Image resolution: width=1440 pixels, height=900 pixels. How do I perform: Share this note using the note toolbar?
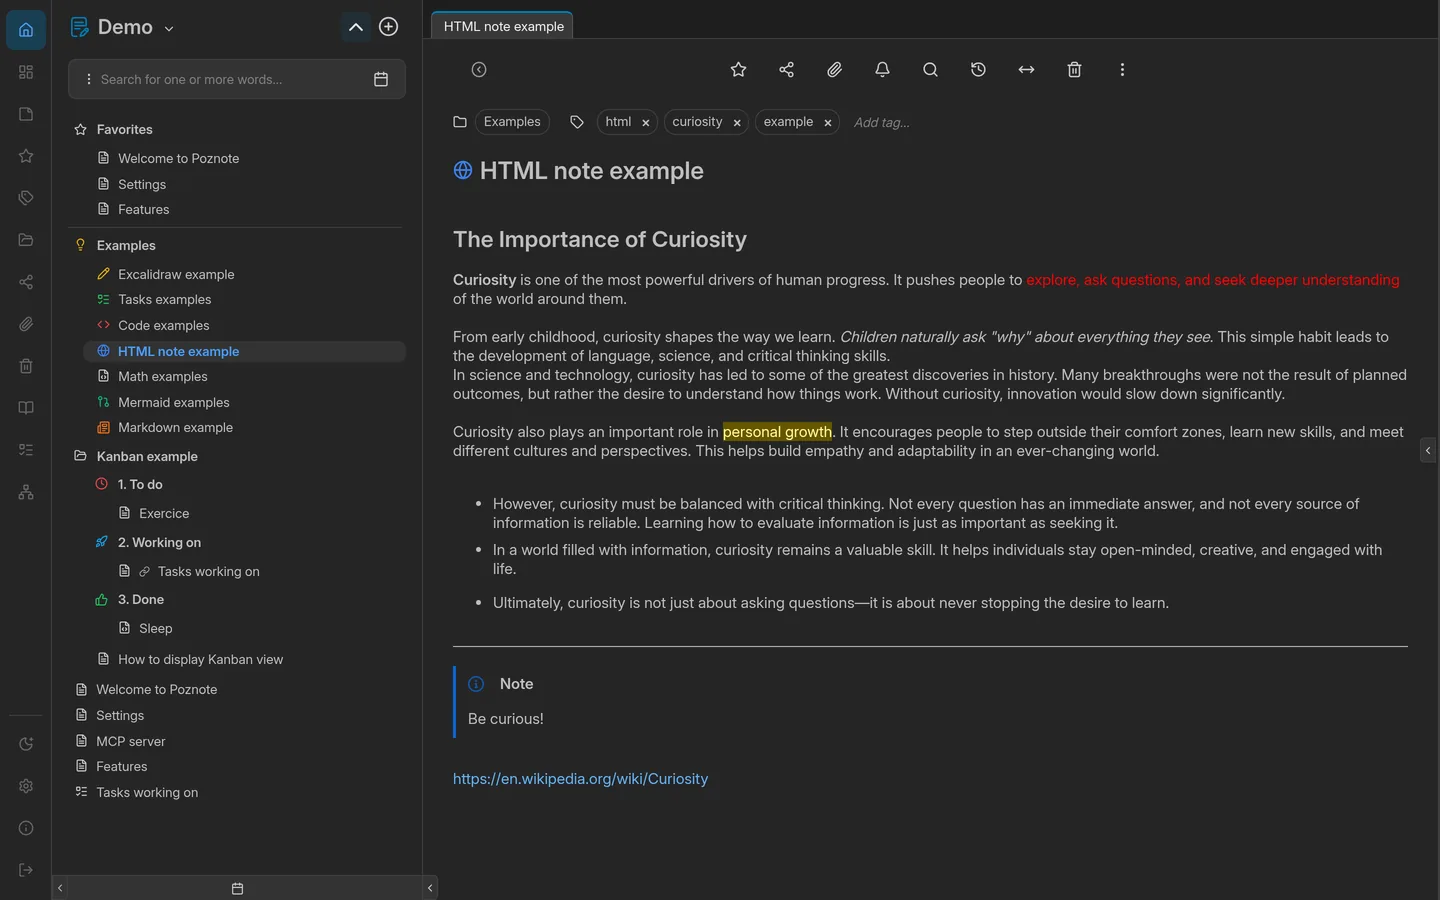tap(786, 70)
